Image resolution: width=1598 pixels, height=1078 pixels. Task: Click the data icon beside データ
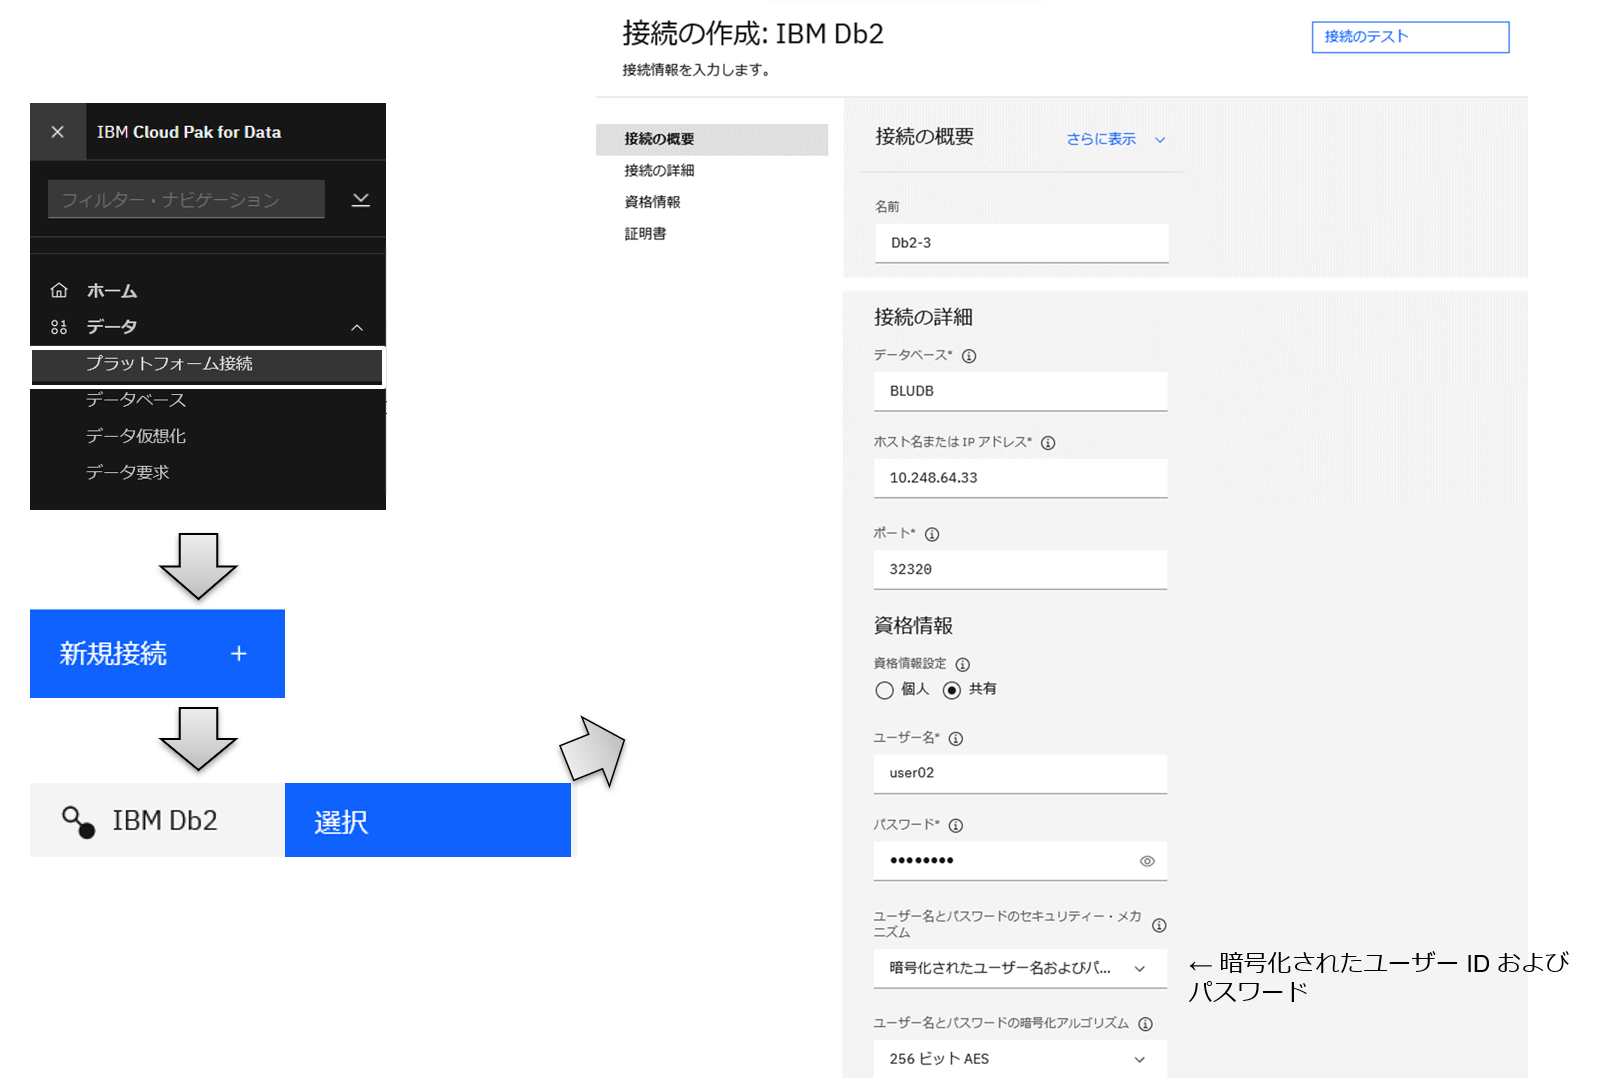(59, 327)
